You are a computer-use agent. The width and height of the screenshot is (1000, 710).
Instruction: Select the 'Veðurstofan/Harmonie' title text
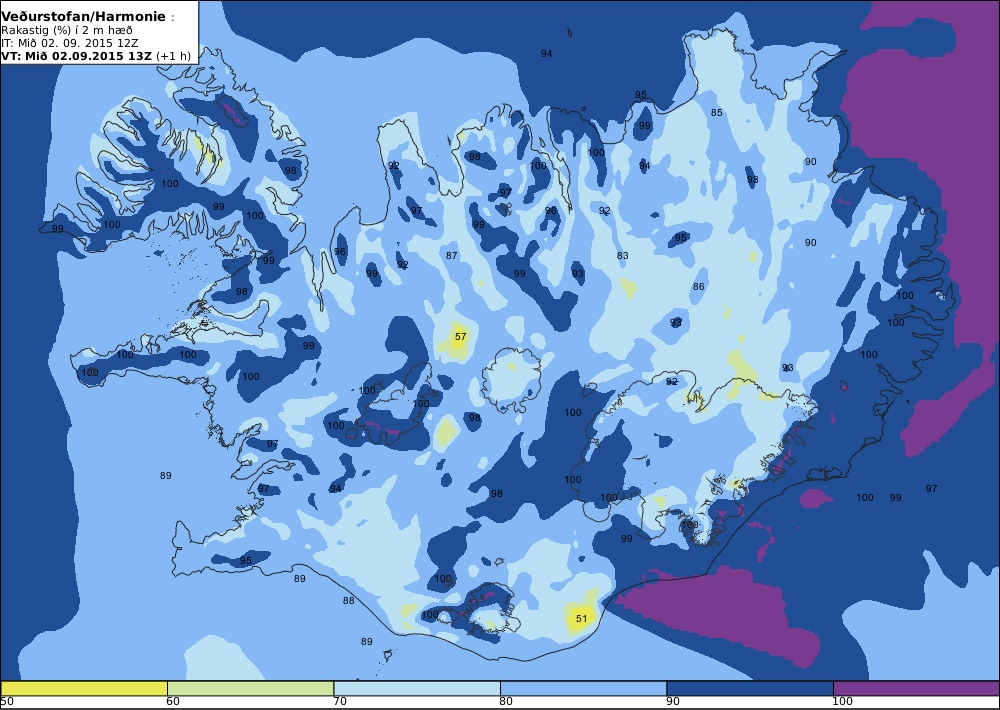tap(84, 17)
